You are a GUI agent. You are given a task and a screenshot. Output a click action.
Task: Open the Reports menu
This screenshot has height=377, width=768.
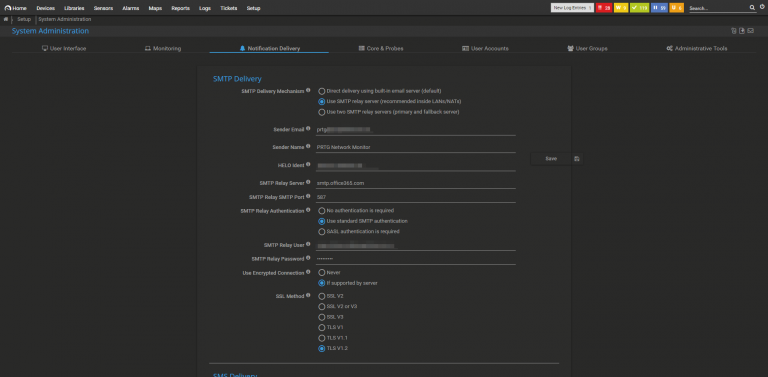(181, 8)
